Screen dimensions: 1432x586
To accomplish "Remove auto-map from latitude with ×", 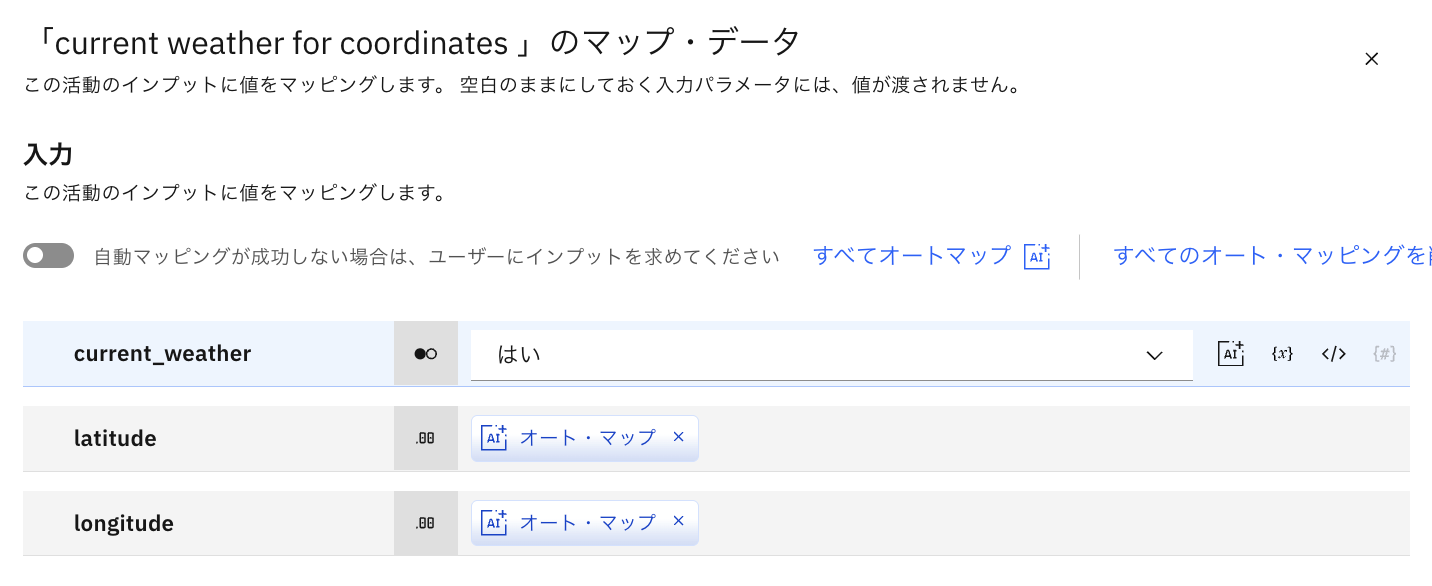I will (x=678, y=437).
